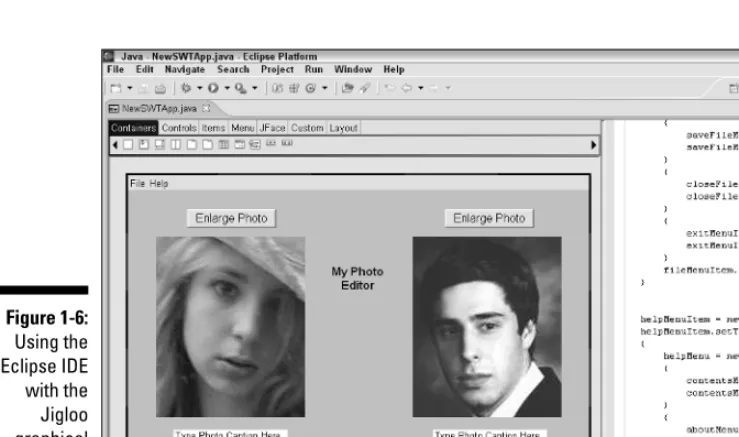Select the third Containers palette icon
The image size is (739, 437).
(x=160, y=145)
